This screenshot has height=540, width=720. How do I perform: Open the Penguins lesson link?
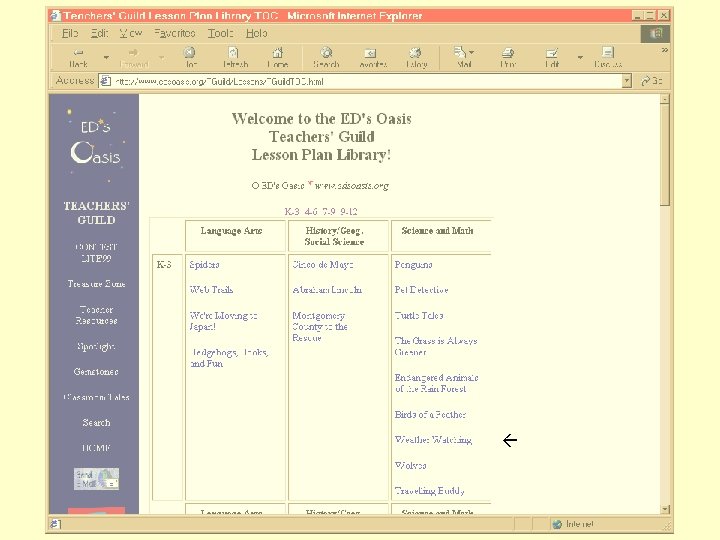click(x=413, y=264)
